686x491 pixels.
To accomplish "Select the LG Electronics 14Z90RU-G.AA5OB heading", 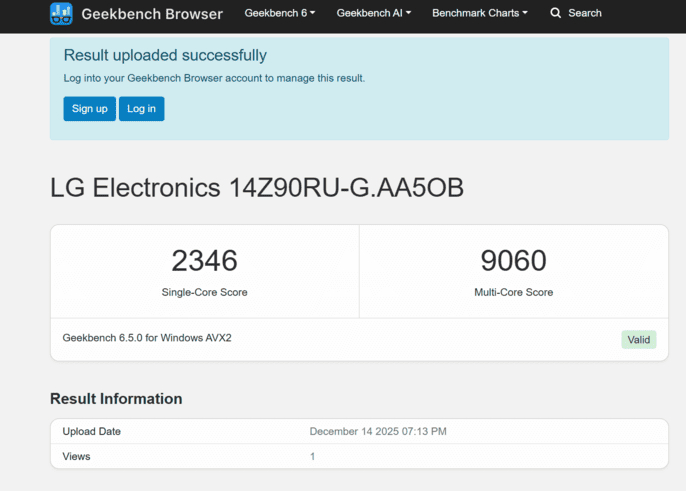I will click(257, 188).
